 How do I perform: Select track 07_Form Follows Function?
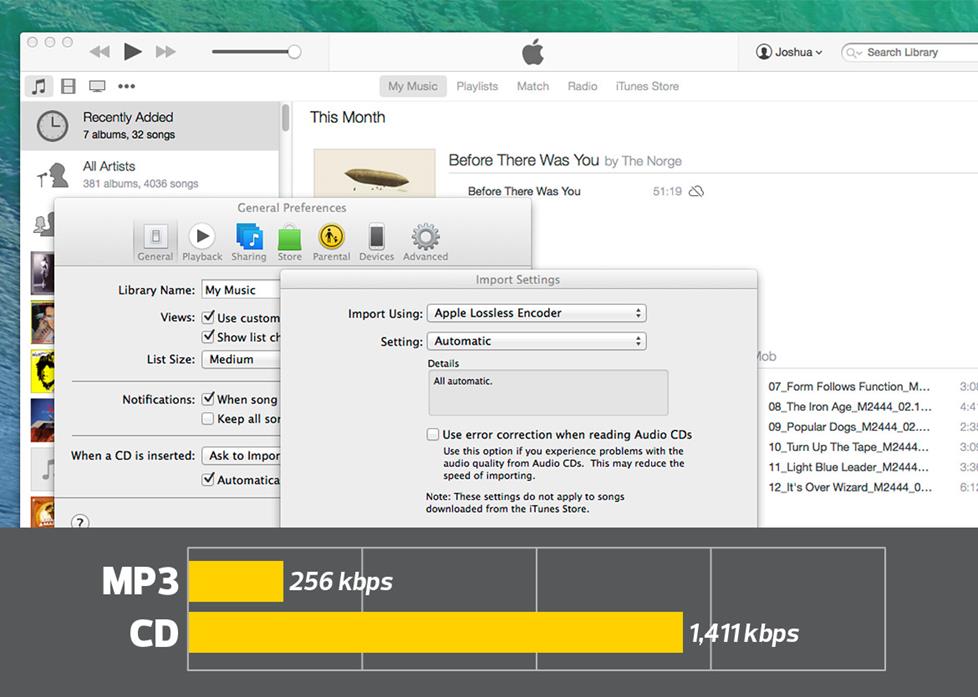849,387
